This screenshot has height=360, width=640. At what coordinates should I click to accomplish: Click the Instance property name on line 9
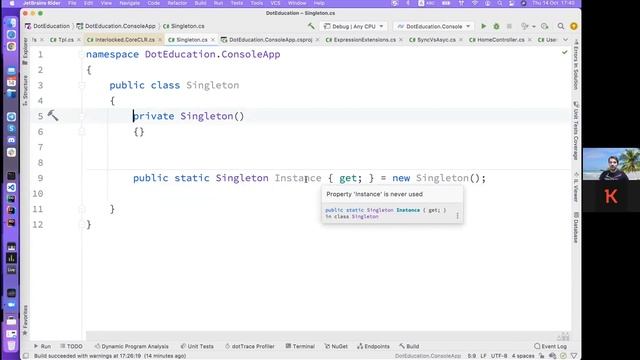tap(298, 178)
